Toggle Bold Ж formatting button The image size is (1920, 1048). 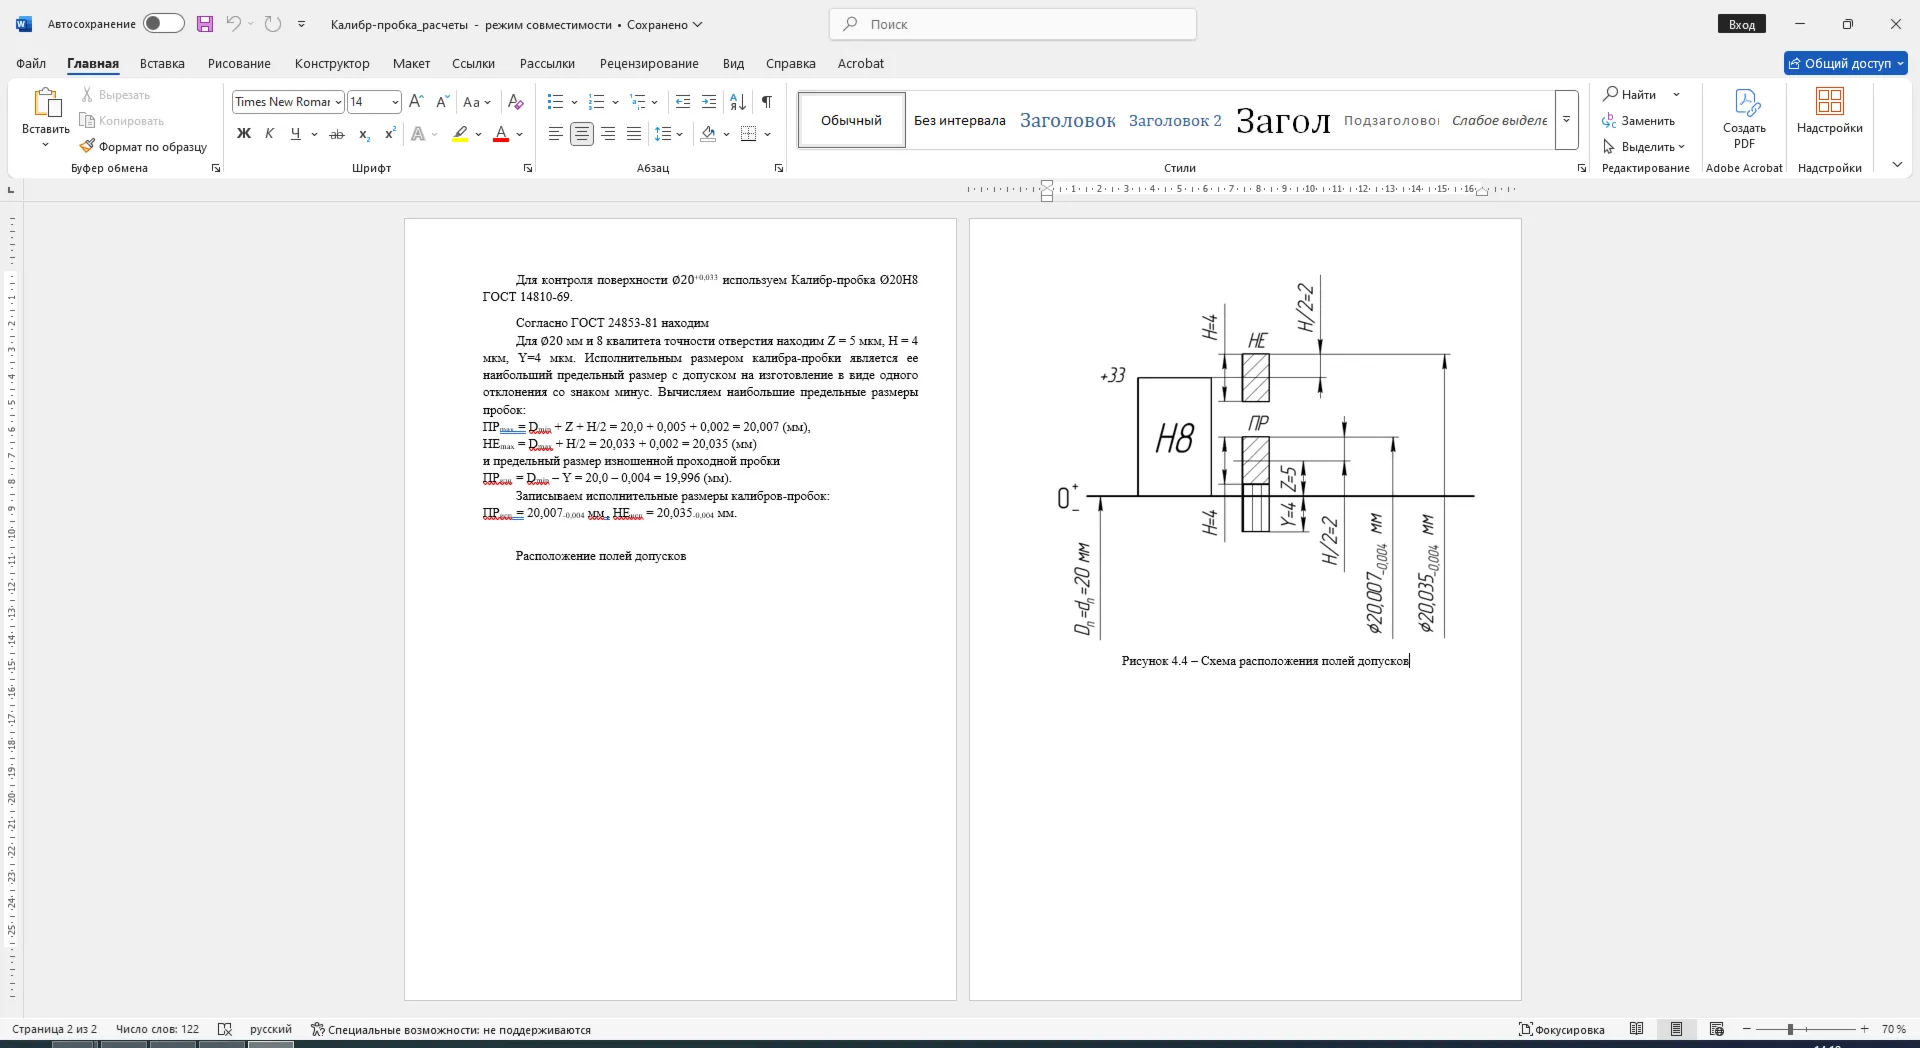tap(243, 134)
